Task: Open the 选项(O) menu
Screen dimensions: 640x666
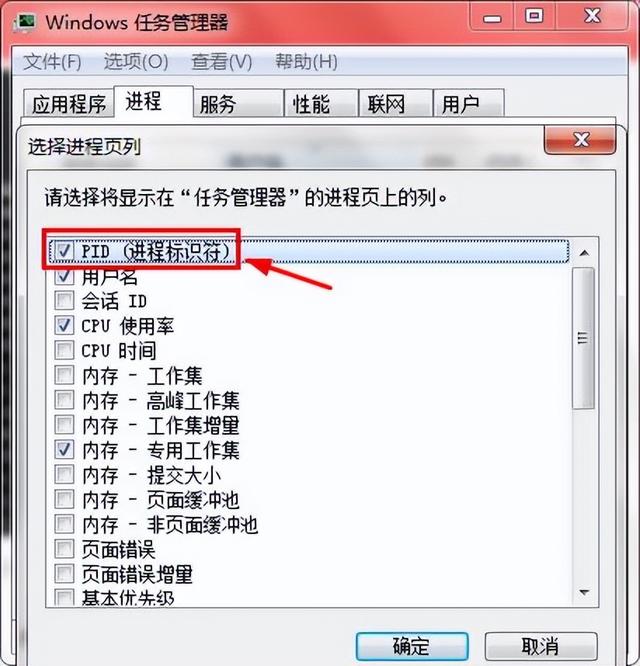Action: pos(136,62)
